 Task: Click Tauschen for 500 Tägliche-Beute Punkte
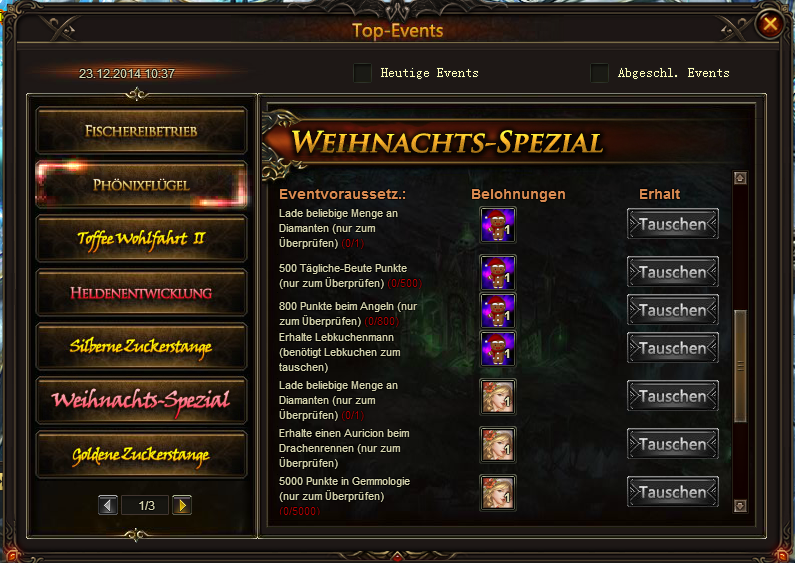tap(673, 272)
